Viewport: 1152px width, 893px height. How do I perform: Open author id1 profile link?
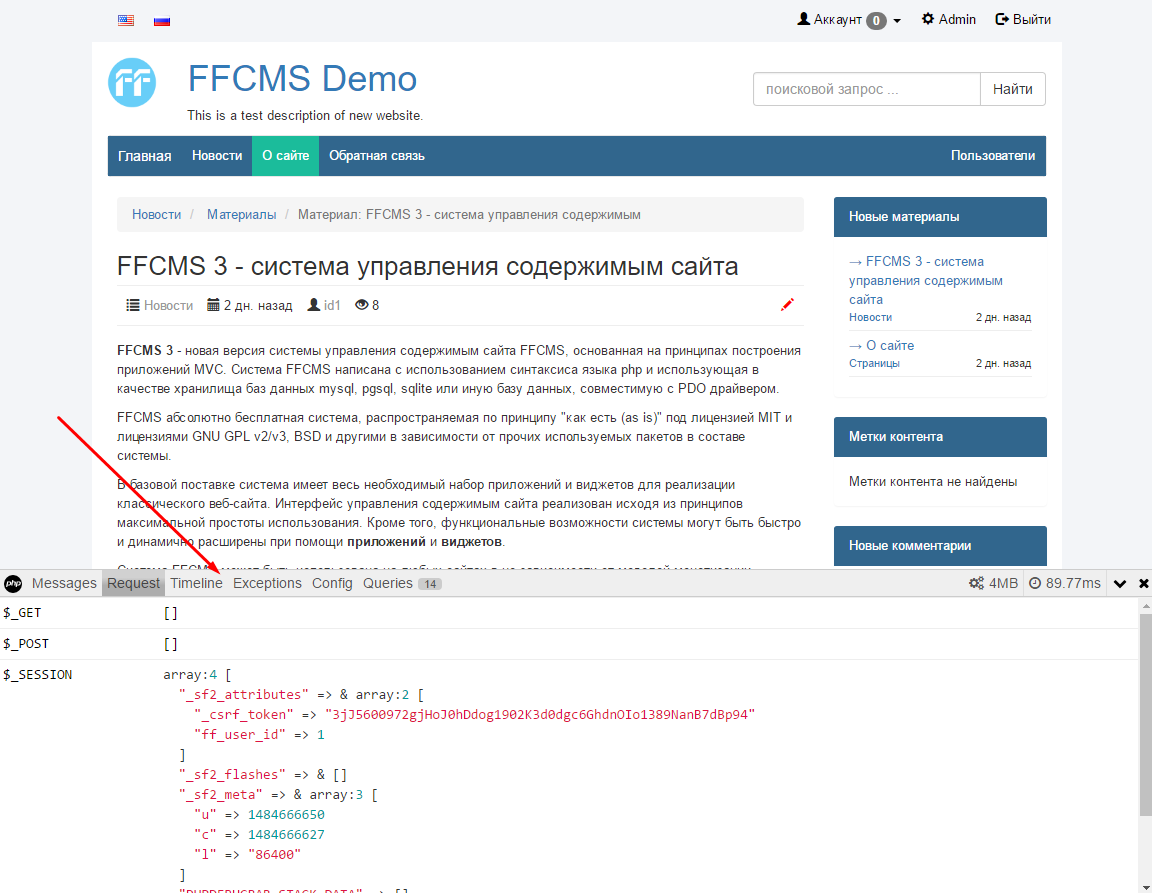332,305
